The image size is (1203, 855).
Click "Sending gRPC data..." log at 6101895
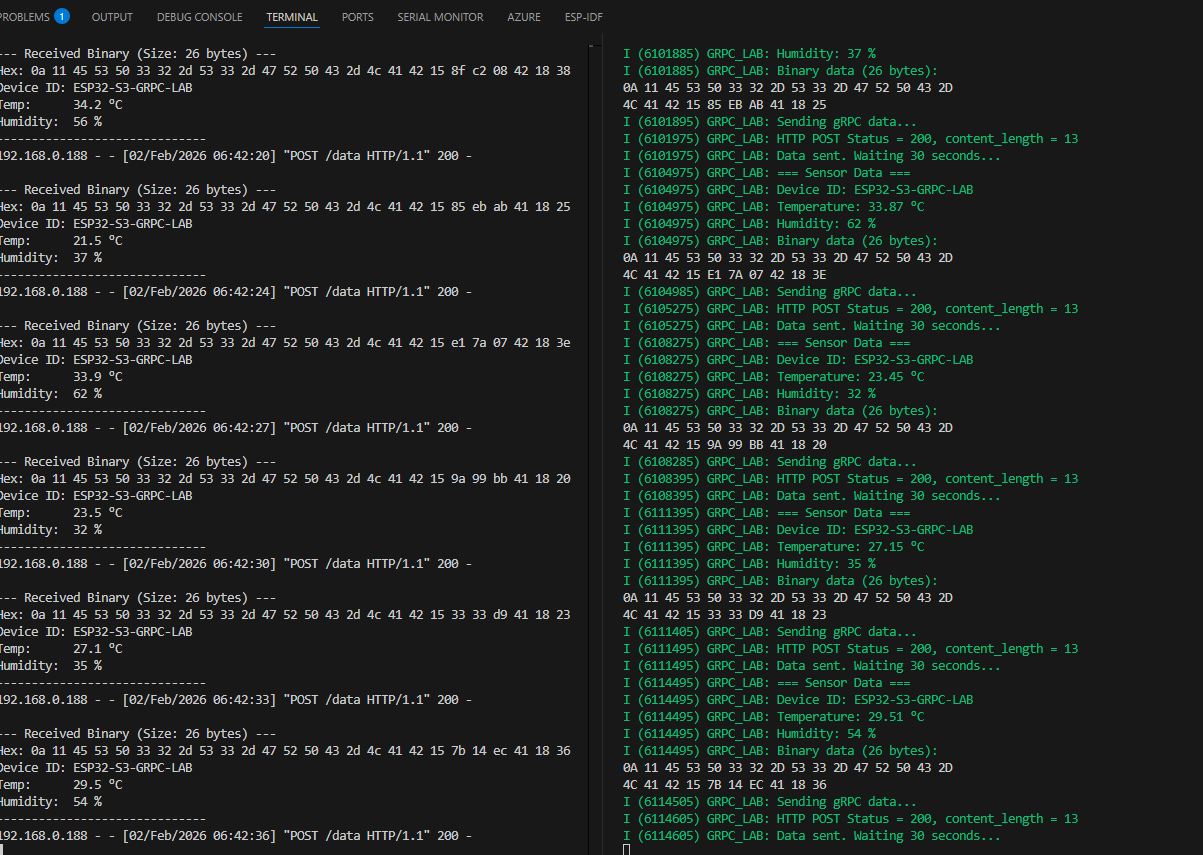769,122
